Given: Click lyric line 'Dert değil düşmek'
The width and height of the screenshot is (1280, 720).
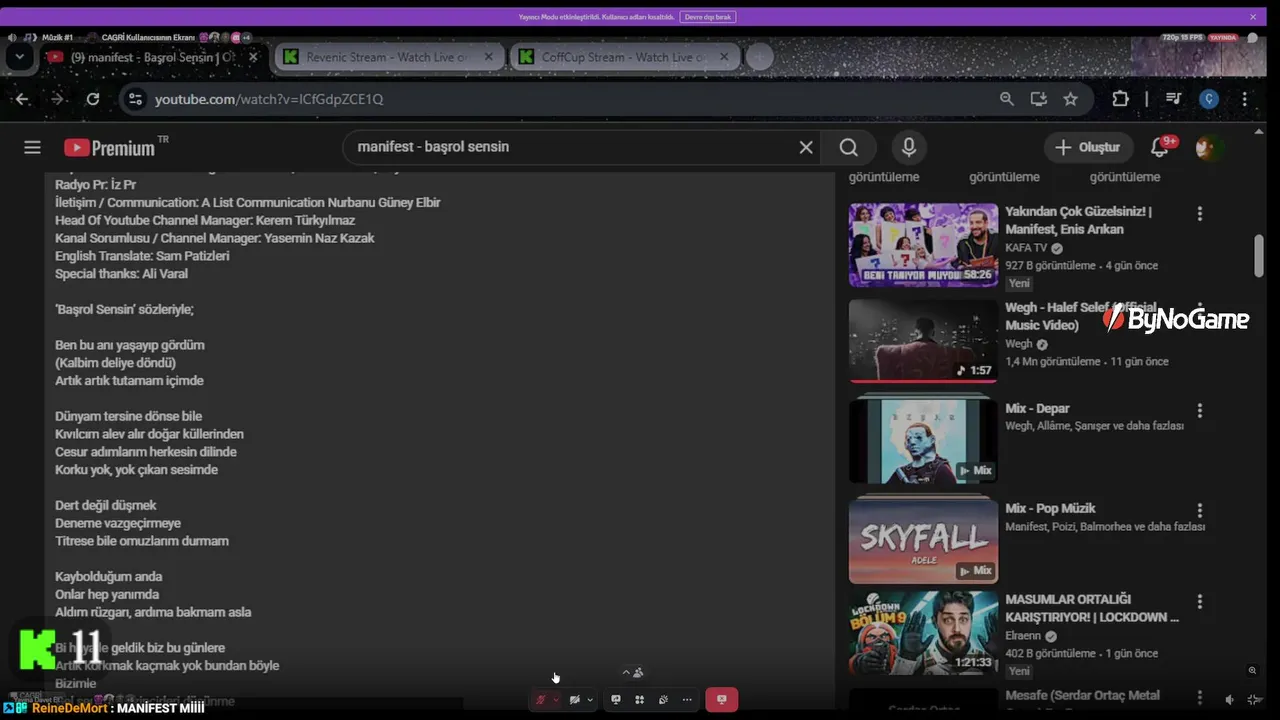Looking at the screenshot, I should pos(105,505).
